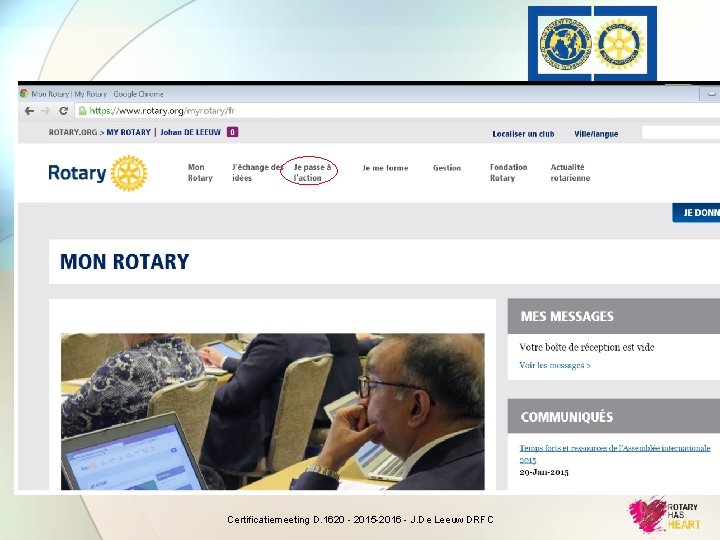Click the 29-Jan-2015 date text

(544, 472)
